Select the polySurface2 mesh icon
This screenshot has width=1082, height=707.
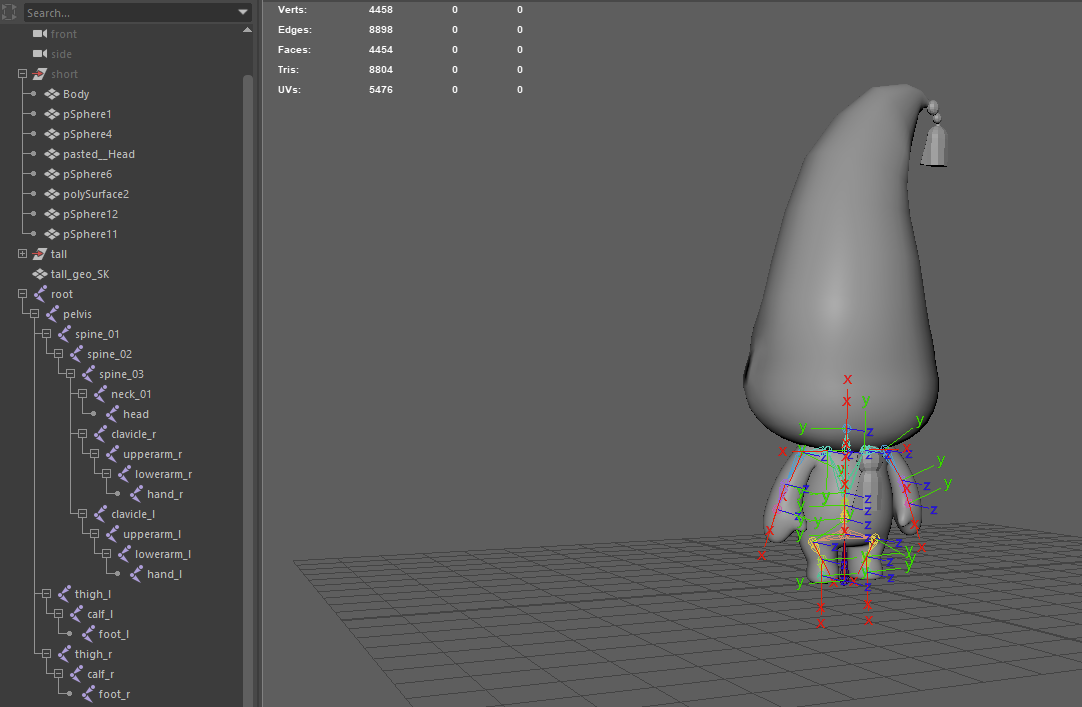52,194
